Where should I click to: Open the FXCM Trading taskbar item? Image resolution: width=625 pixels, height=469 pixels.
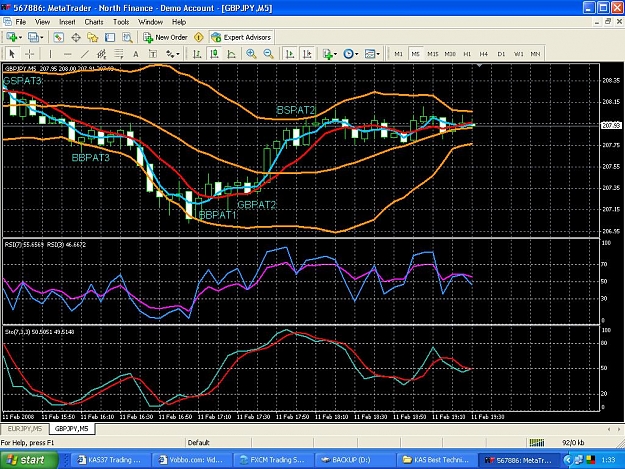point(273,460)
